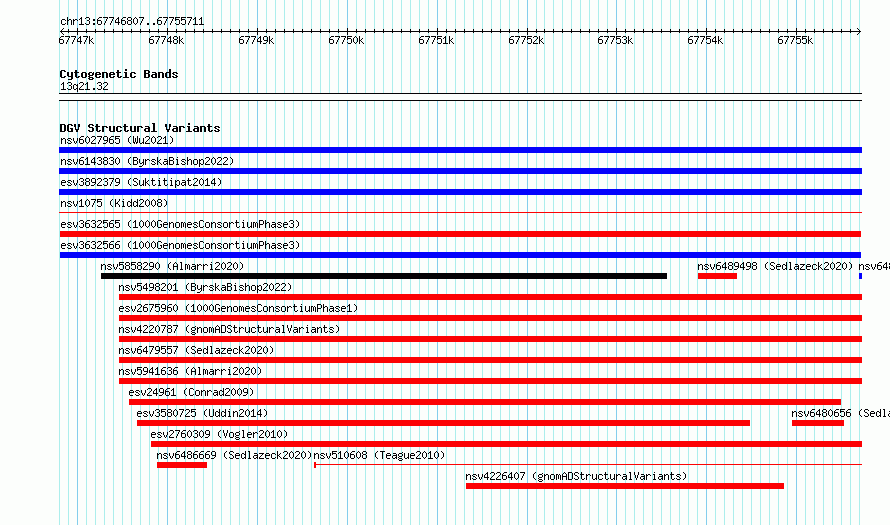
Task: Open esv2675960 (1000GenomesConsortiumPhase1) label
Action: (x=238, y=308)
